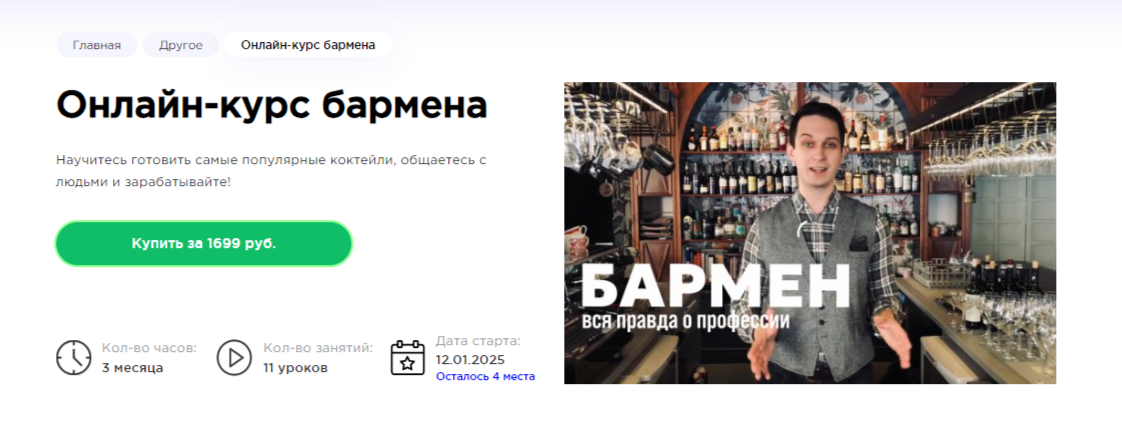Click the clock icon for course hours

(x=74, y=358)
